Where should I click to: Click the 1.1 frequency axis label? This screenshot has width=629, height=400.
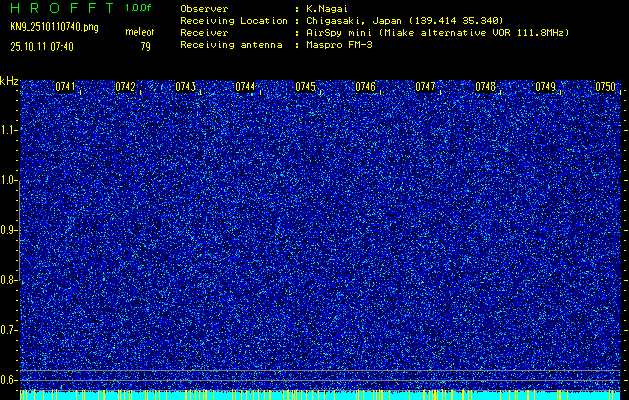tap(9, 130)
